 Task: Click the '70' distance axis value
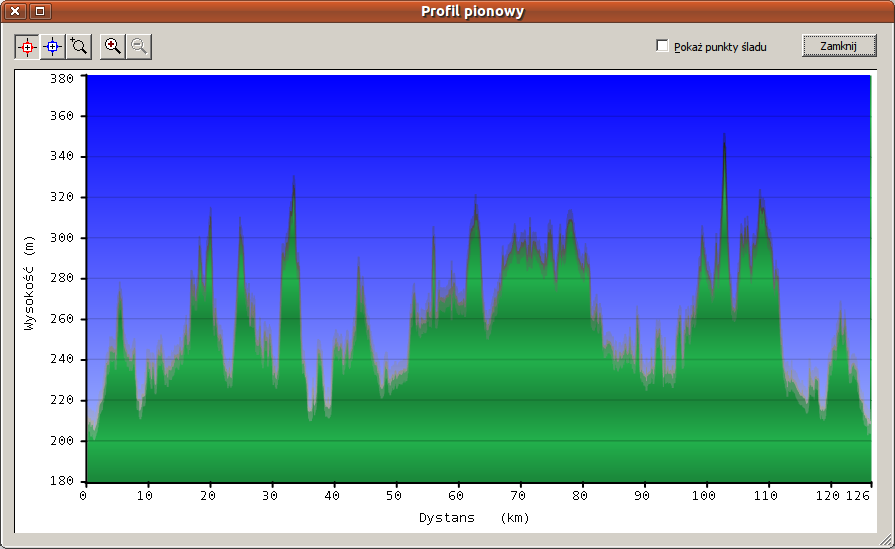[x=518, y=495]
